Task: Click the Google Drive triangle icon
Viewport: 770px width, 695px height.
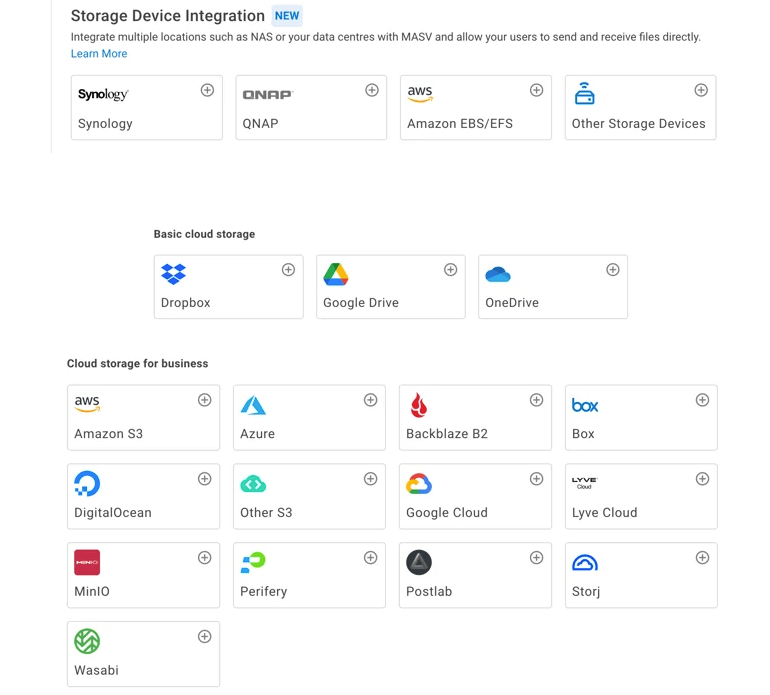Action: (x=336, y=274)
